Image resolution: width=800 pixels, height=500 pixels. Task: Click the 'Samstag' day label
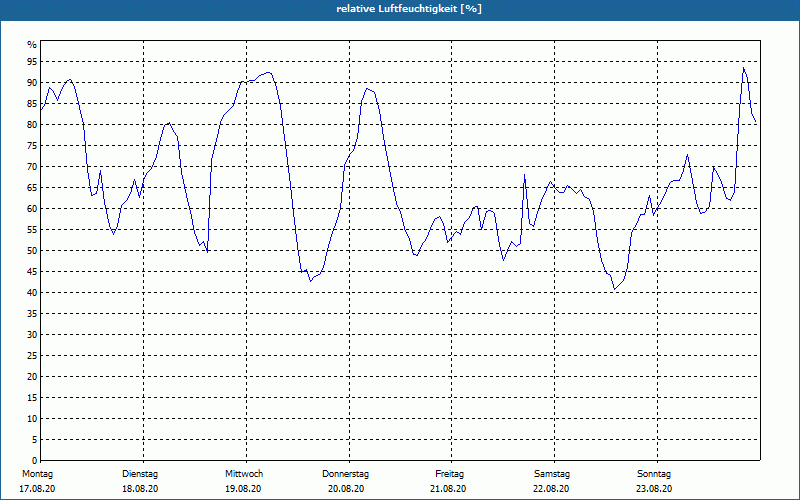pyautogui.click(x=552, y=474)
